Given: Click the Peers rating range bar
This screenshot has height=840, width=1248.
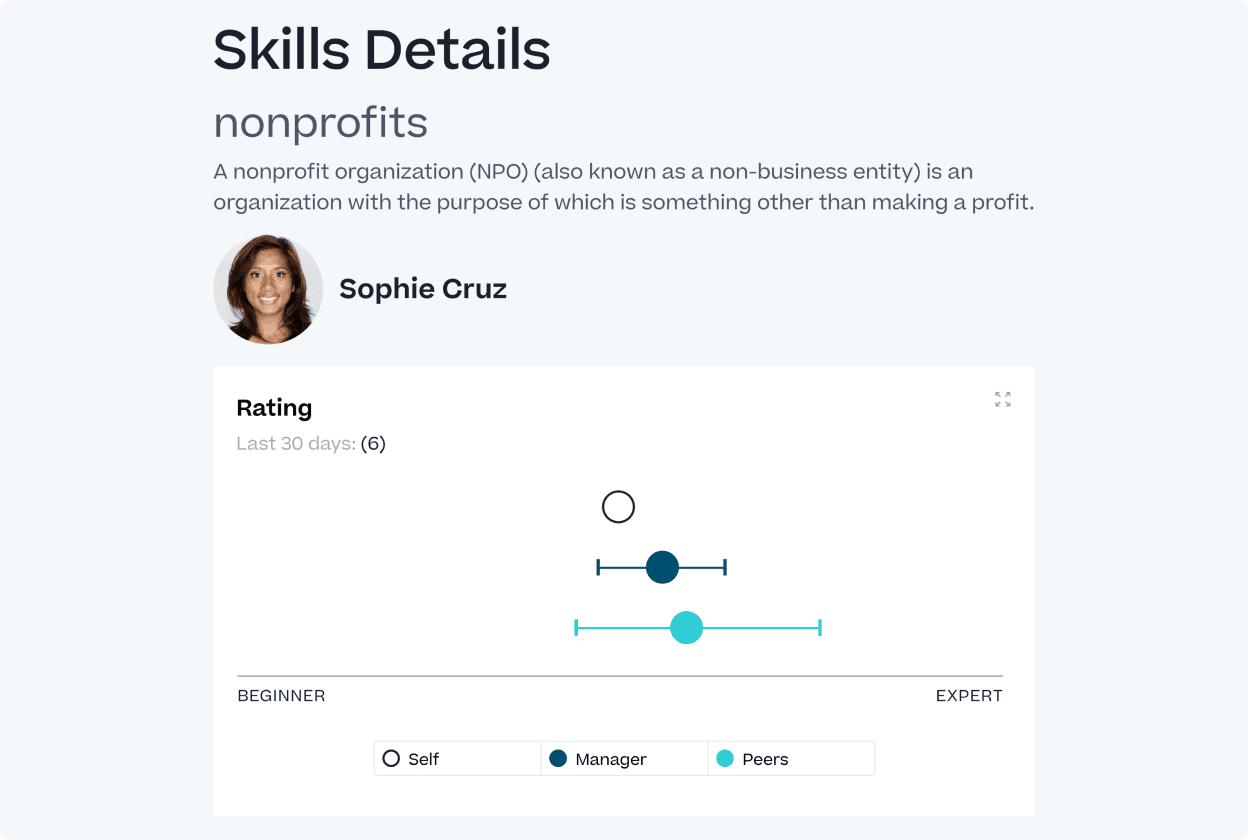Looking at the screenshot, I should (760, 627).
